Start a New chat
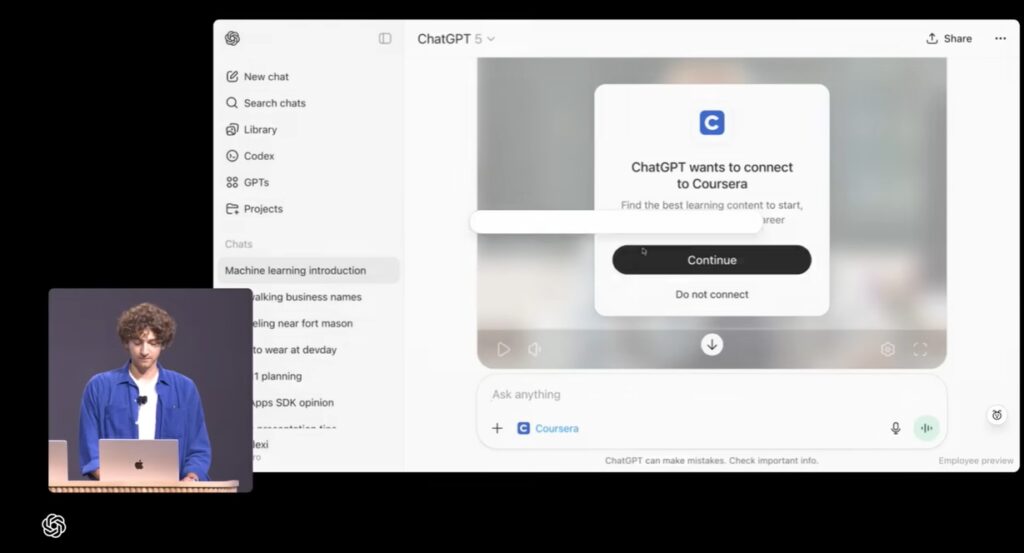 266,76
